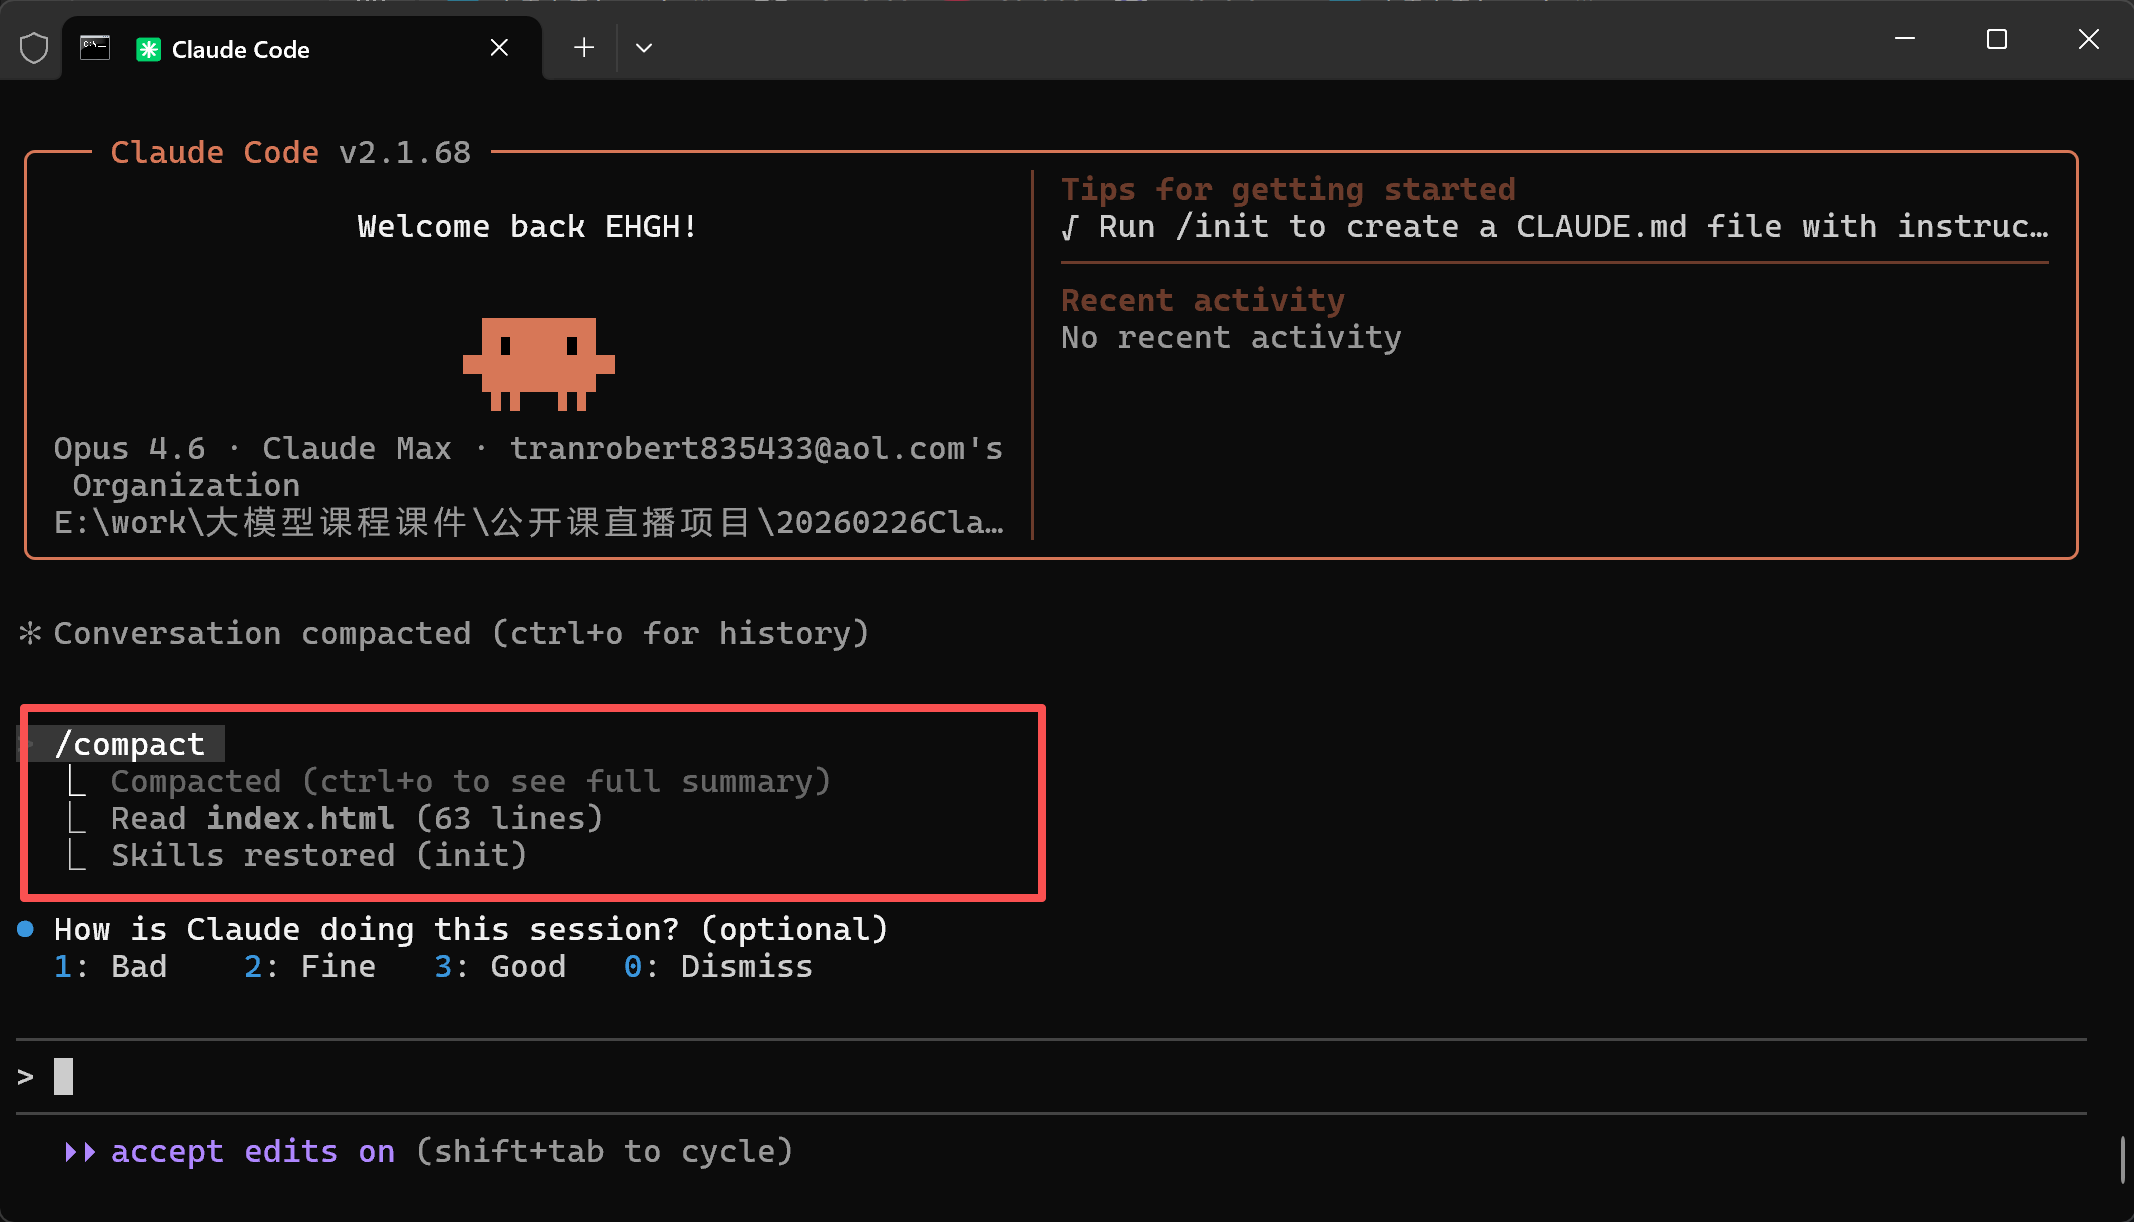
Task: Click the shield icon in the title bar
Action: [x=34, y=48]
